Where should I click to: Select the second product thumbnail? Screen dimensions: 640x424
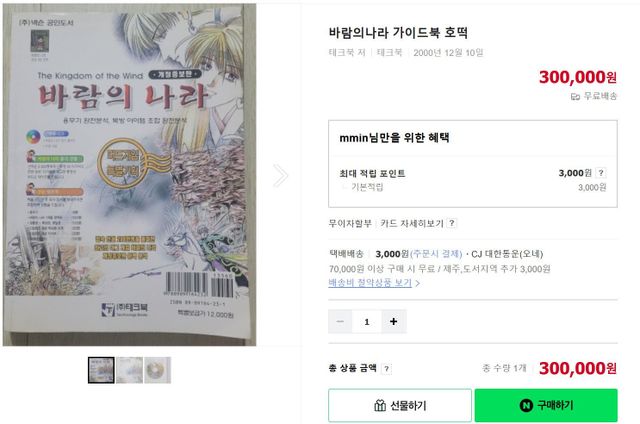pos(129,370)
